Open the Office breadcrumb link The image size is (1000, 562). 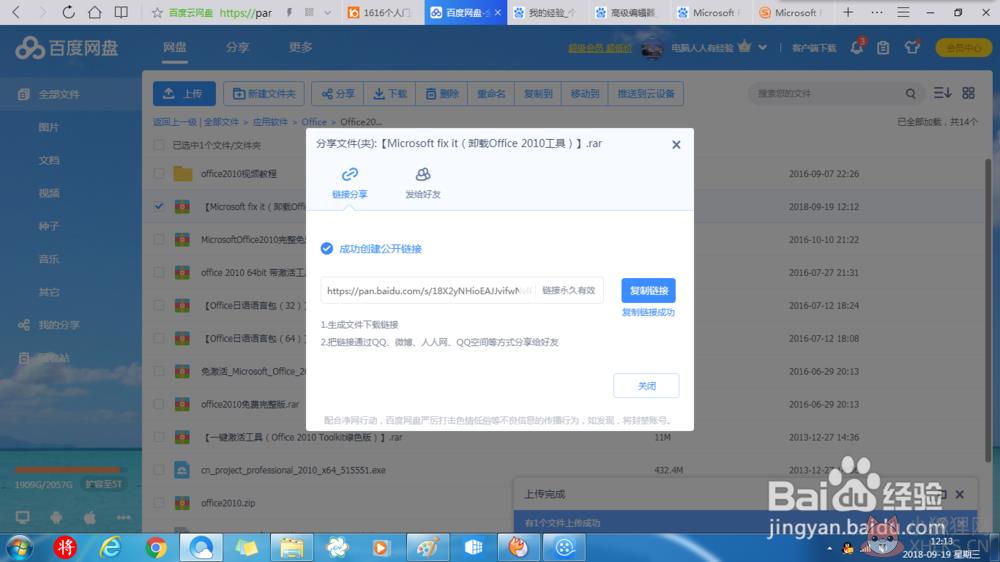314,122
